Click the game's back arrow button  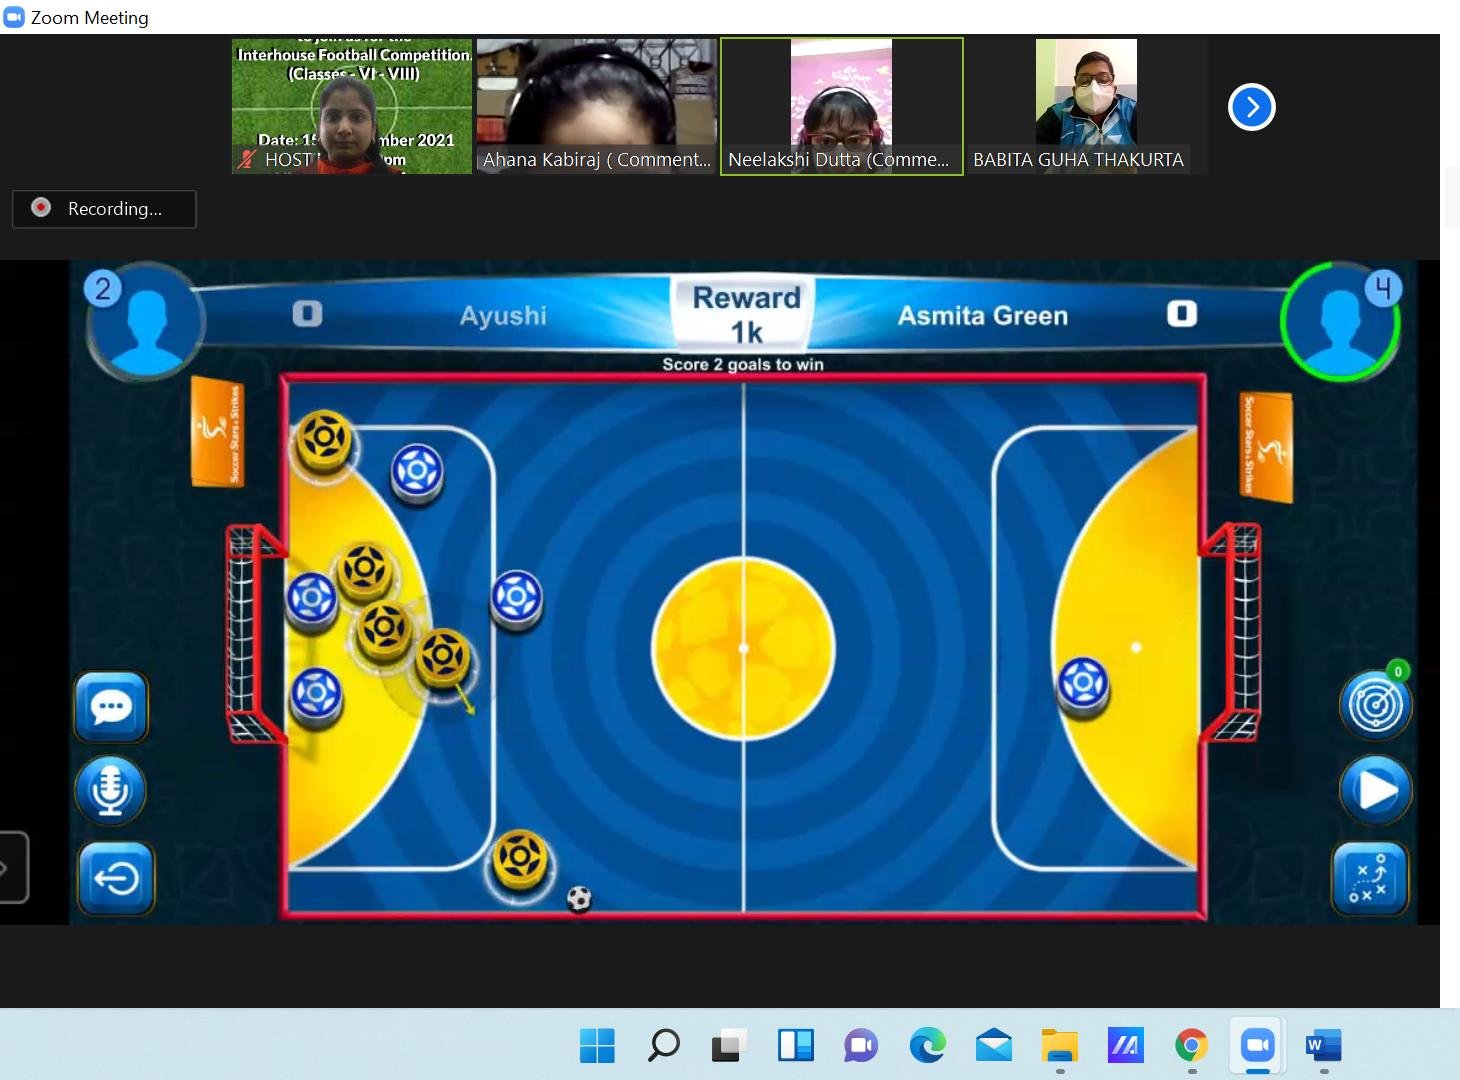[116, 878]
